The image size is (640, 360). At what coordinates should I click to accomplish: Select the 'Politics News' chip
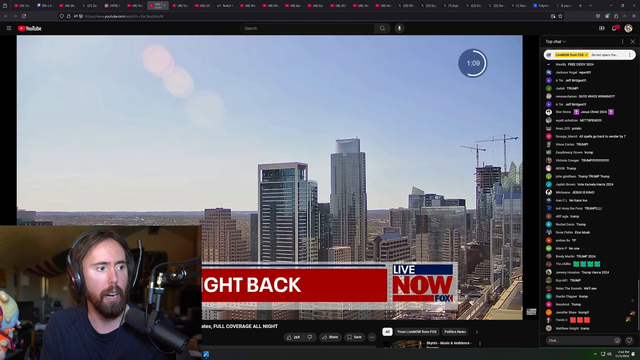coord(455,332)
